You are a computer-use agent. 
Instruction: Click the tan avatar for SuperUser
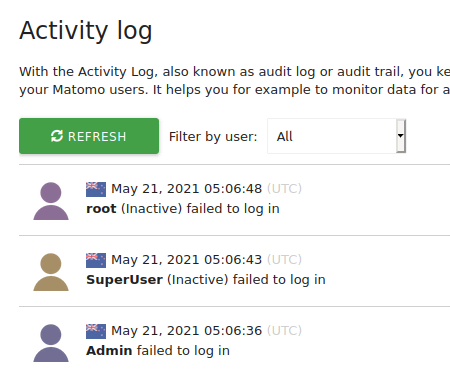click(x=51, y=272)
